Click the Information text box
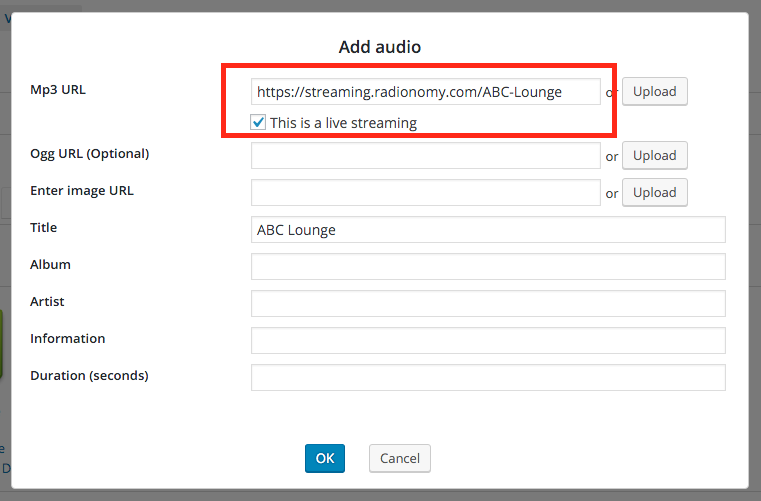This screenshot has width=761, height=501. (x=487, y=341)
